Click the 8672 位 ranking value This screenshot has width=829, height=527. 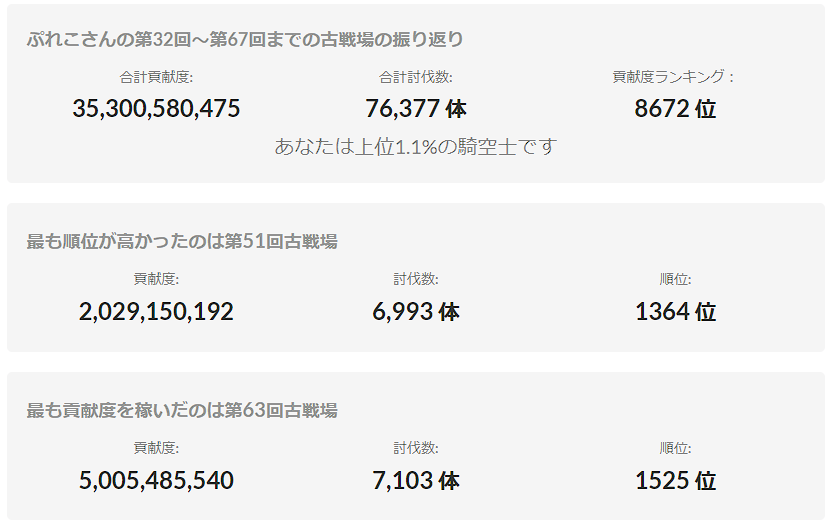[x=675, y=108]
